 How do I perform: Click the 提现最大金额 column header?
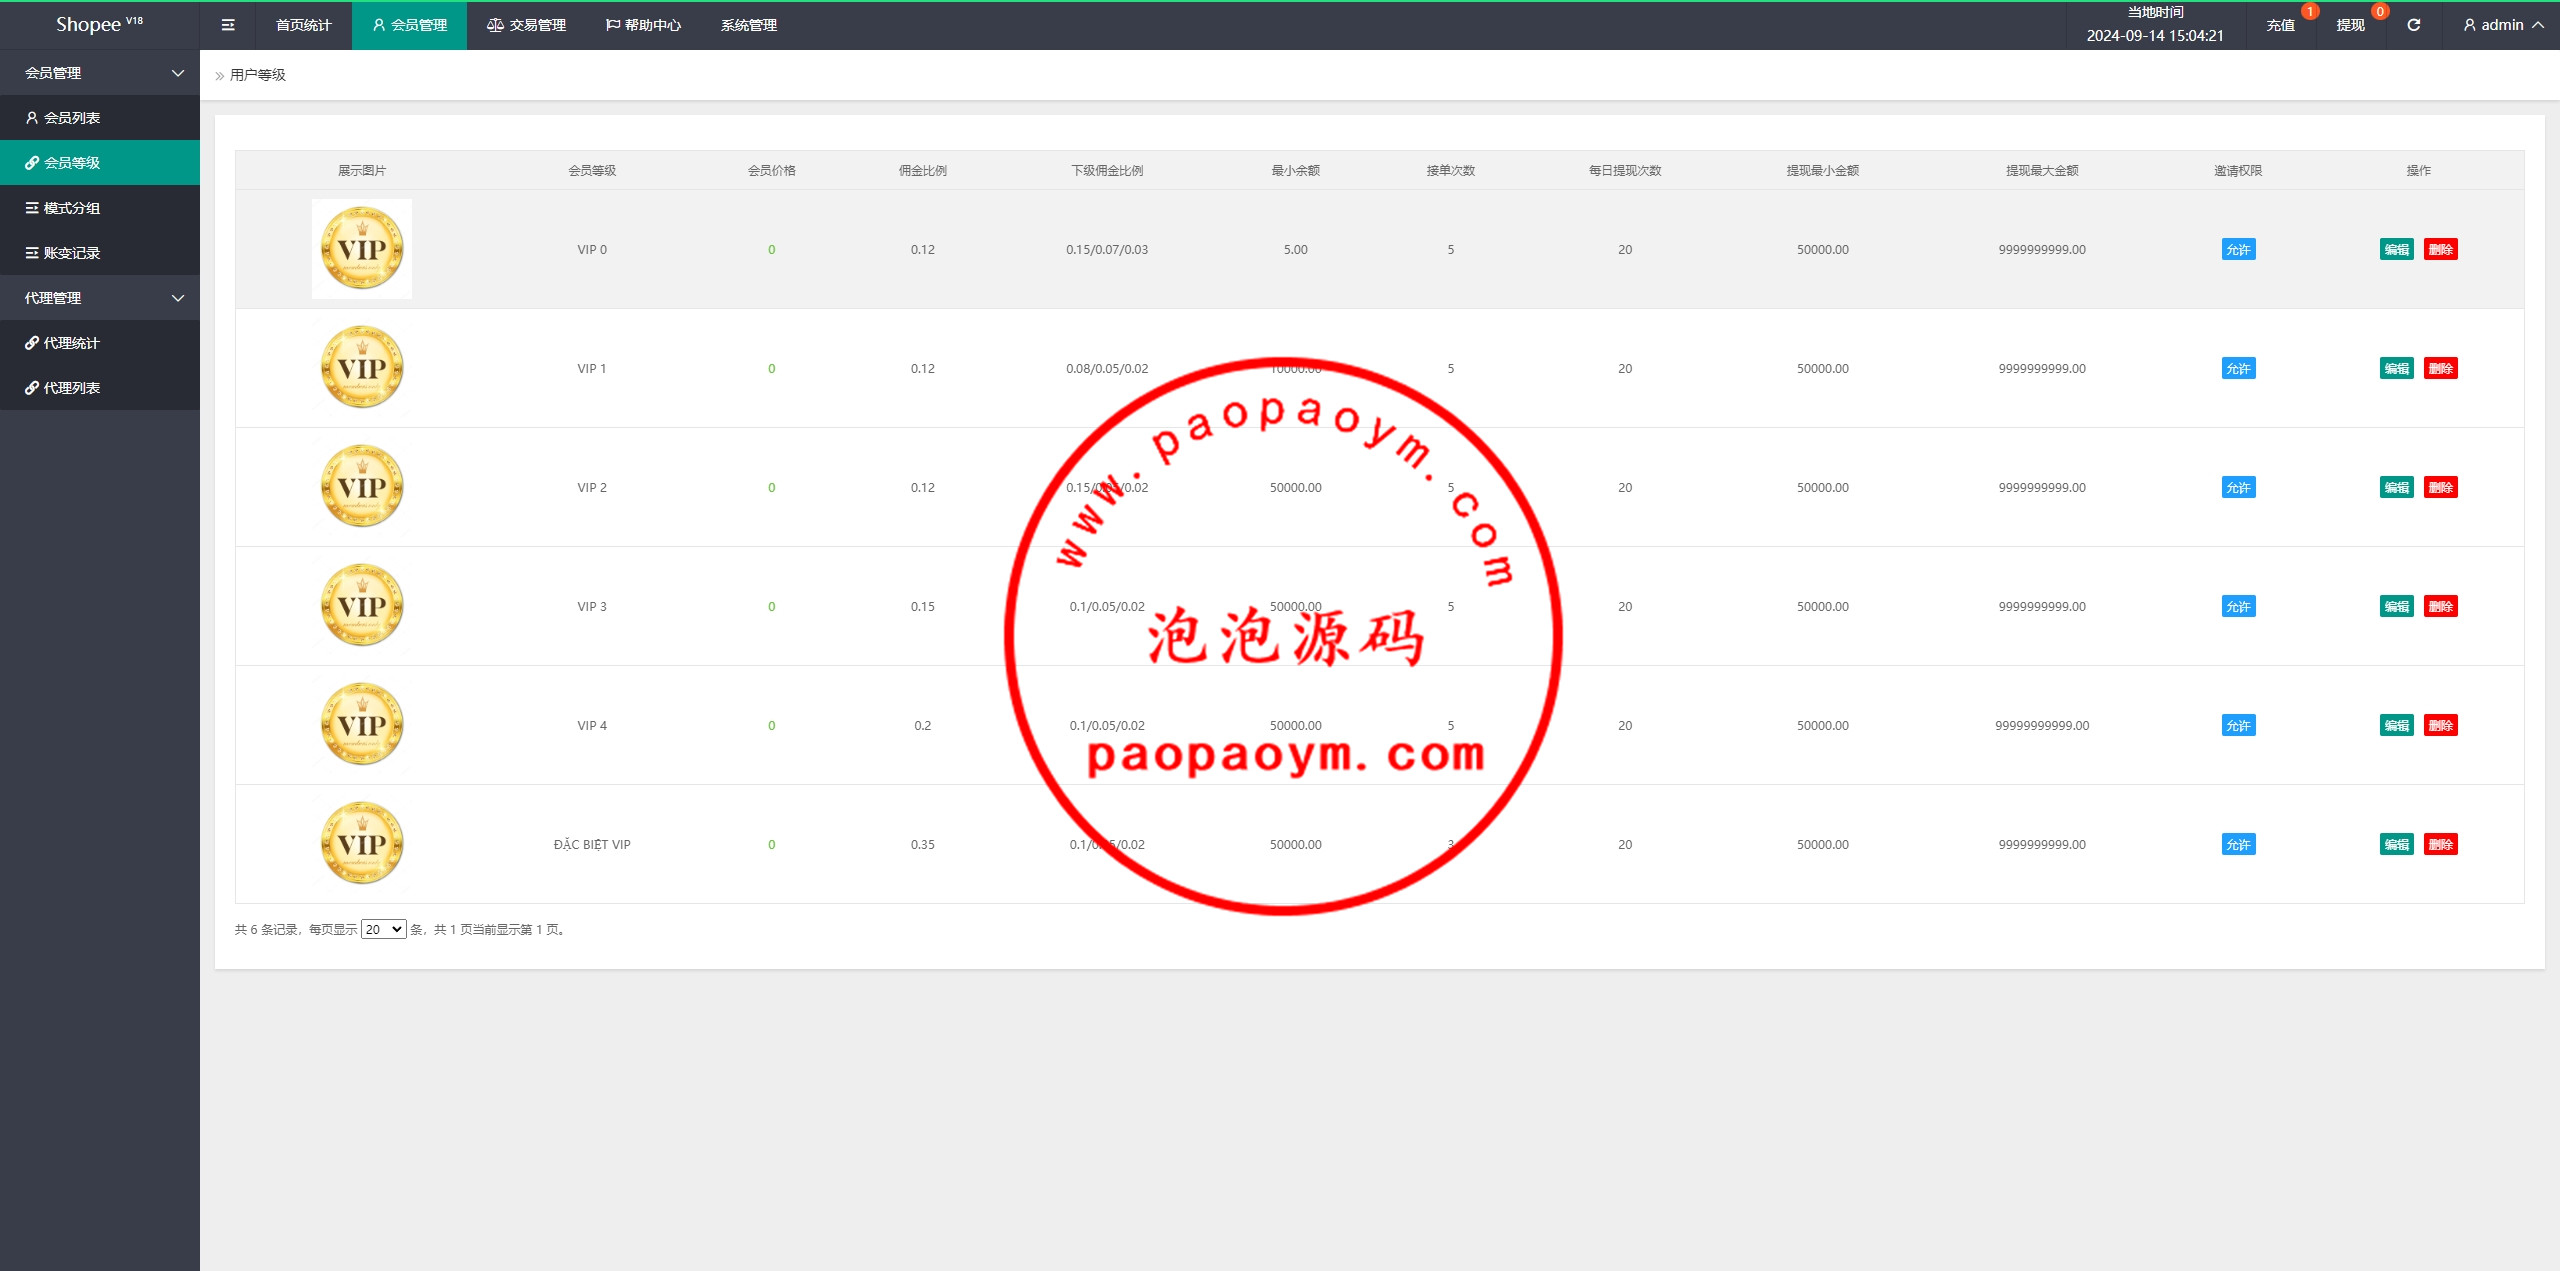point(2042,170)
